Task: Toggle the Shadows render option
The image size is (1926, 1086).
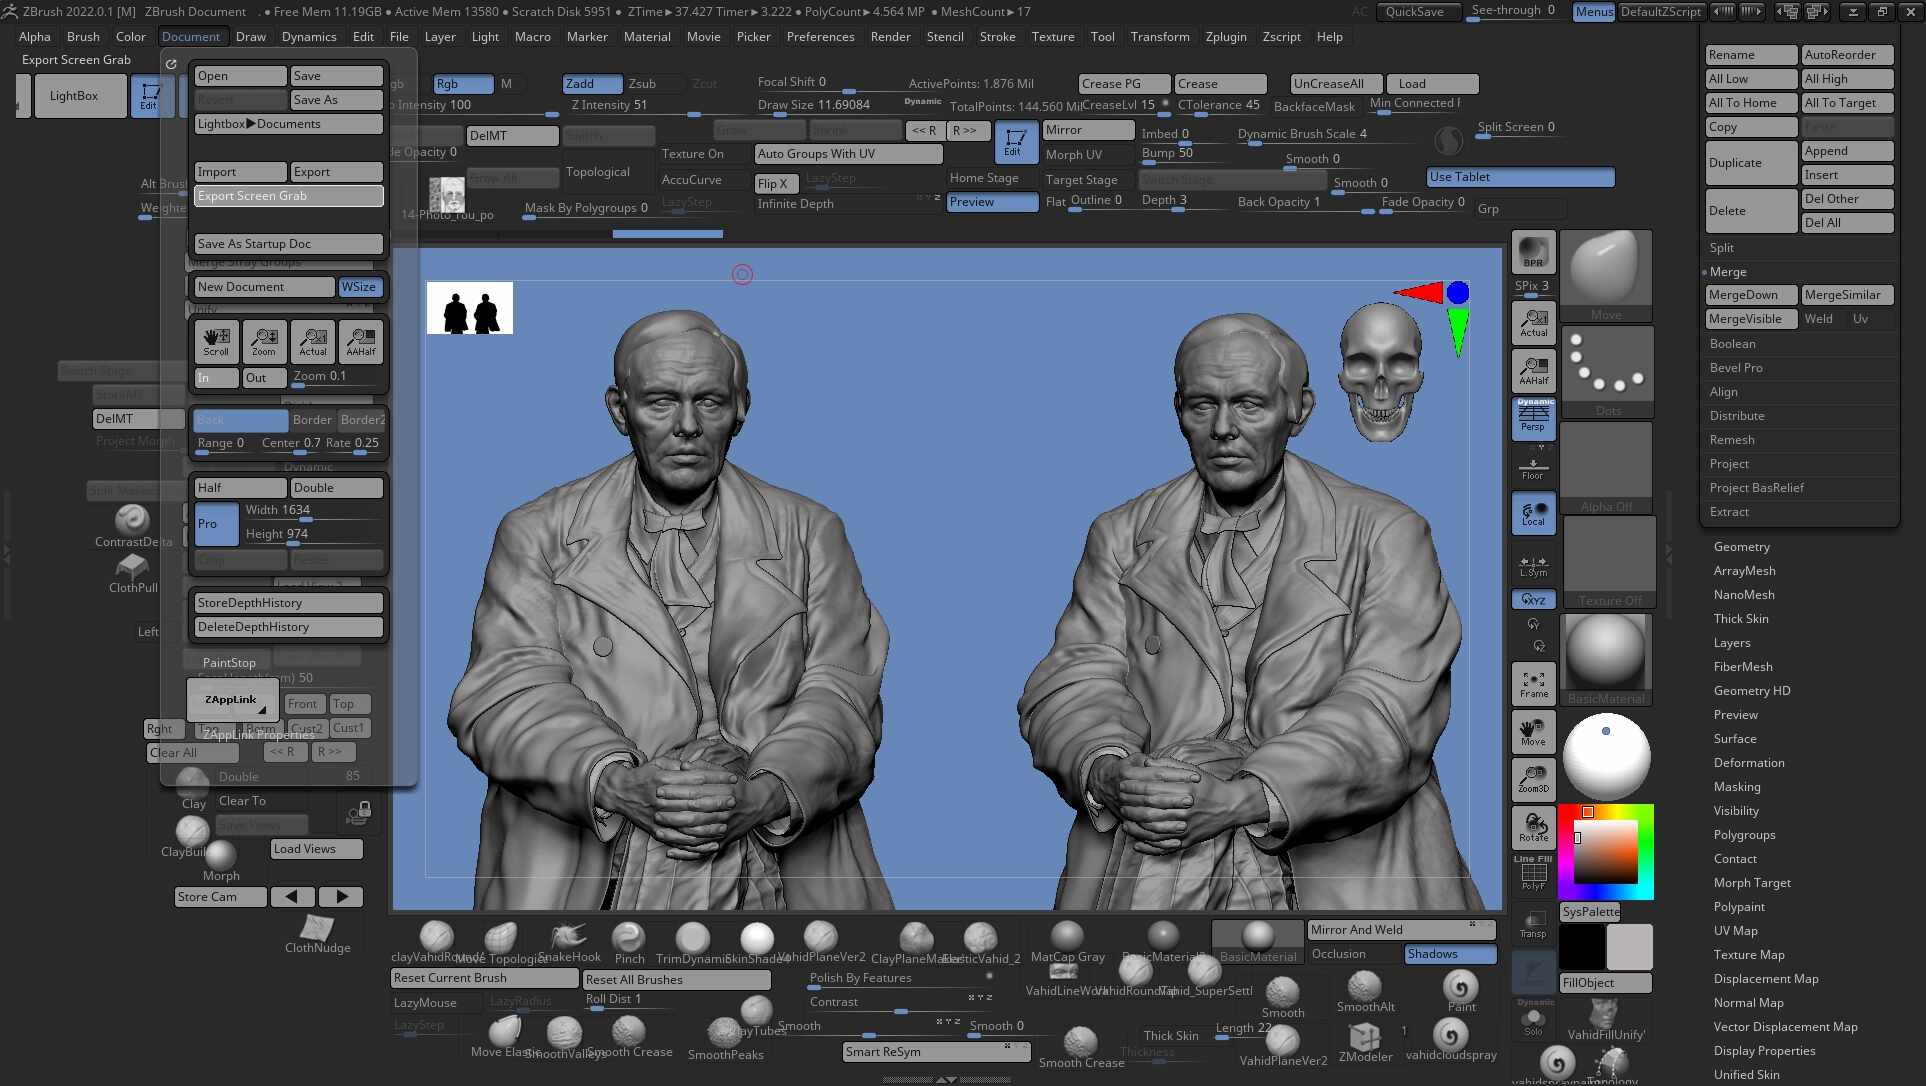Action: tap(1449, 954)
